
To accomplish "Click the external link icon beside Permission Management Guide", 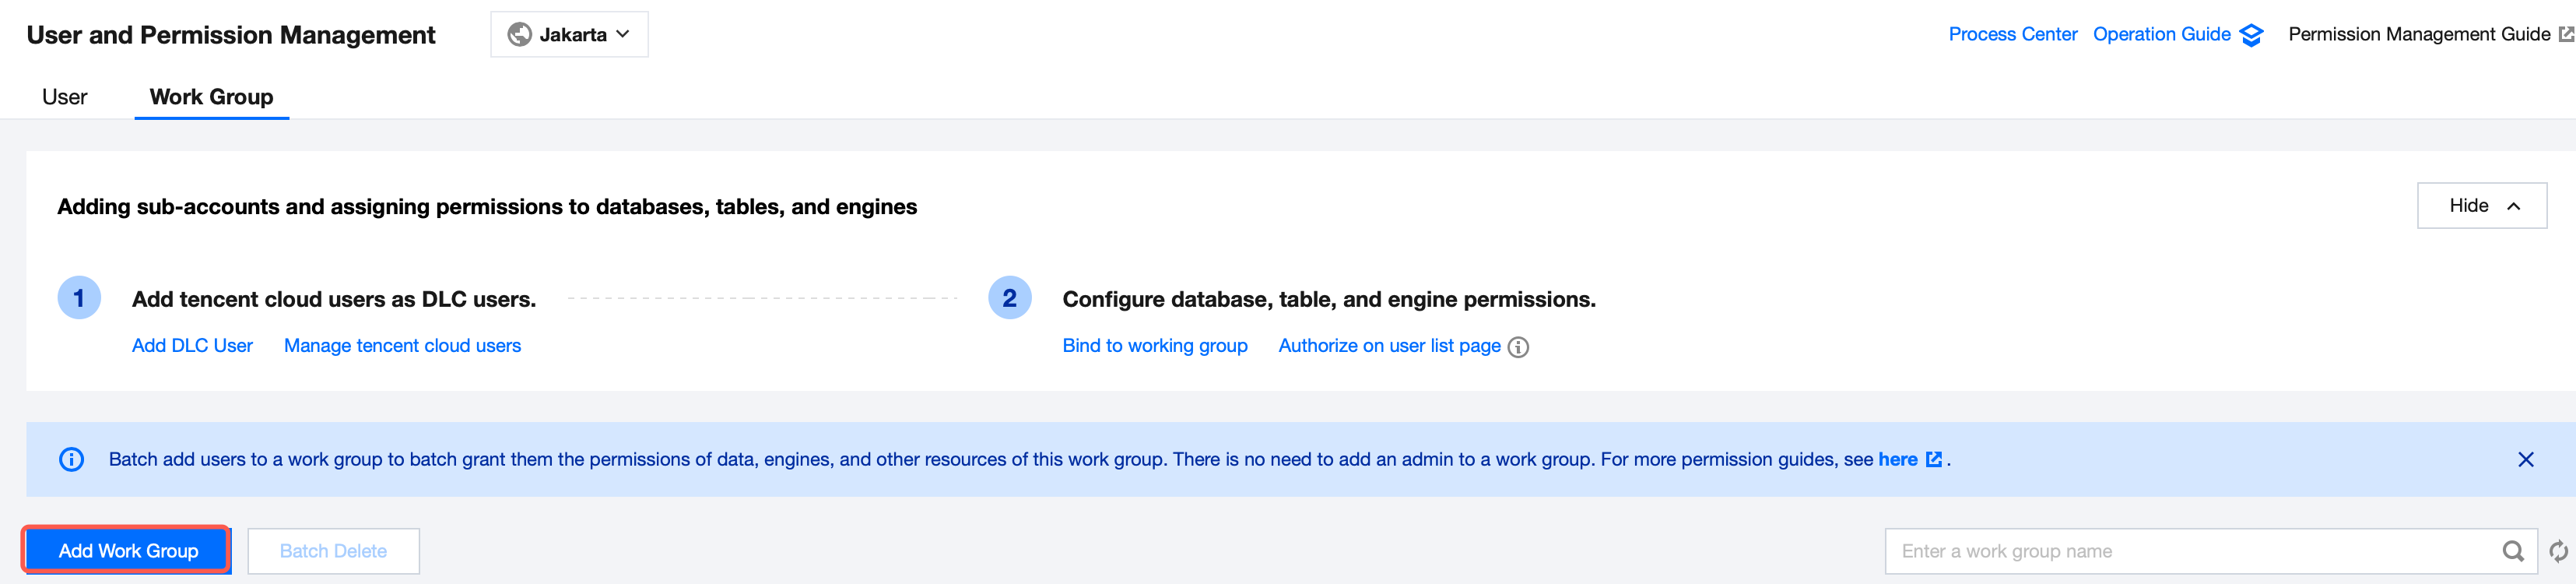I will coord(2565,35).
